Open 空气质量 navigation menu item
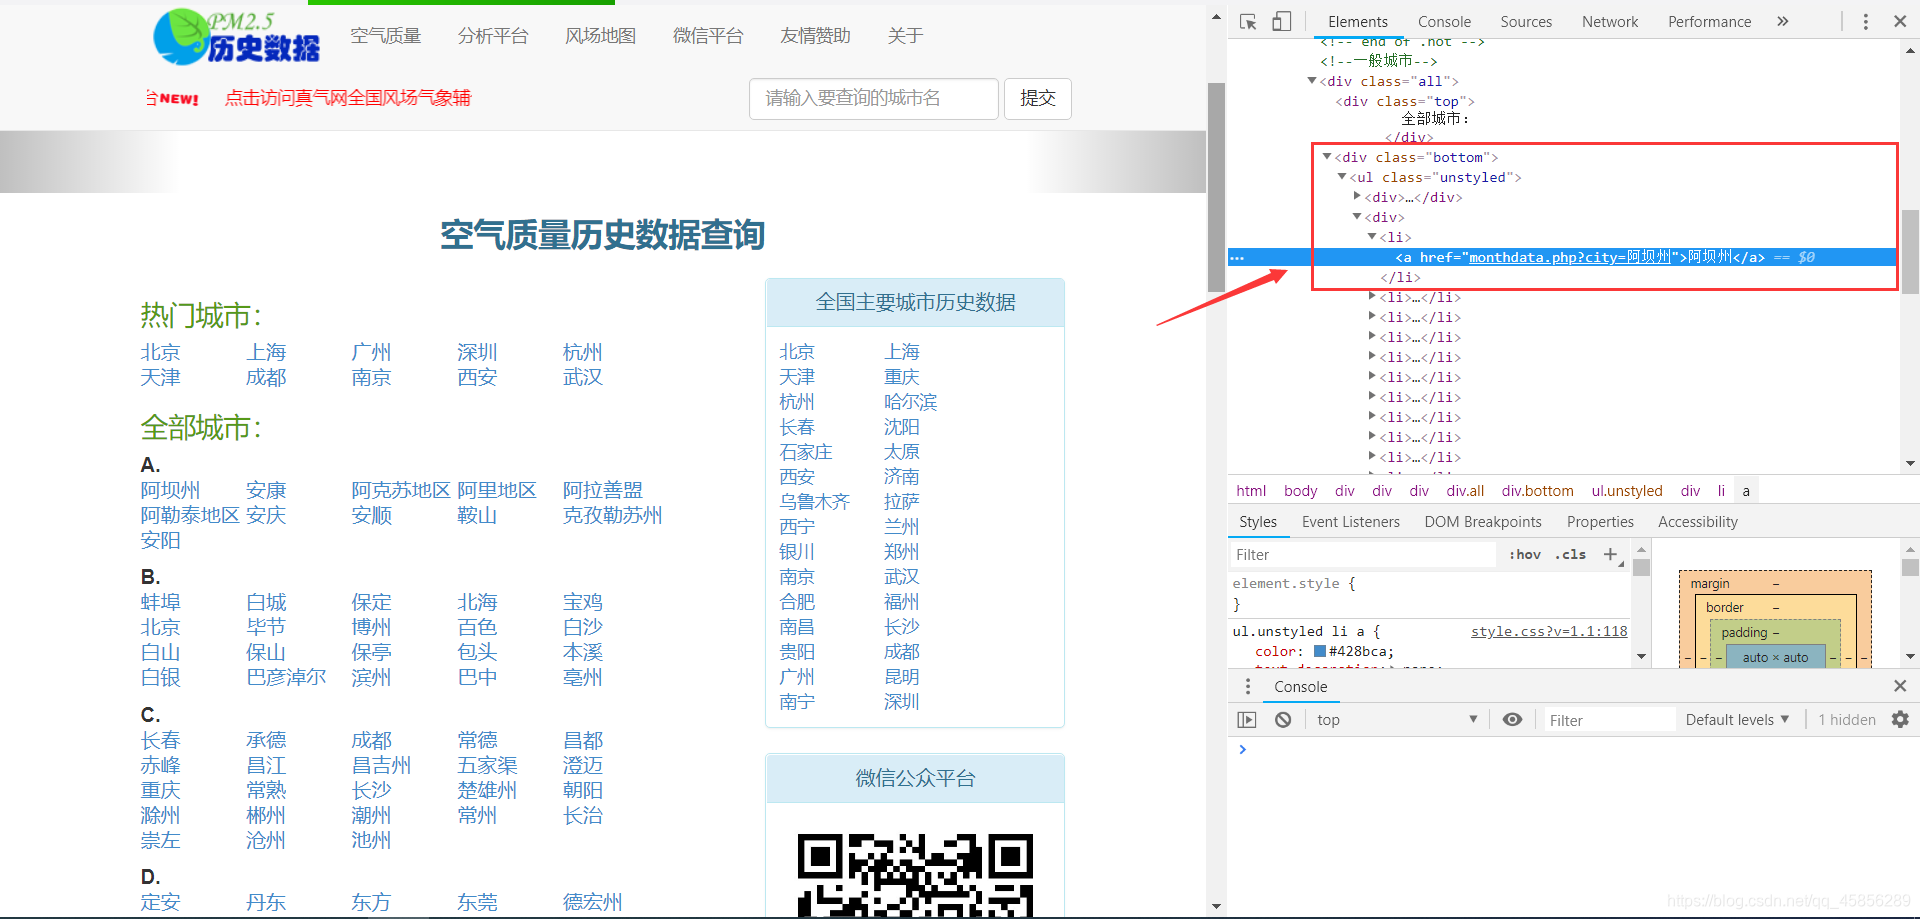1920x919 pixels. click(386, 36)
